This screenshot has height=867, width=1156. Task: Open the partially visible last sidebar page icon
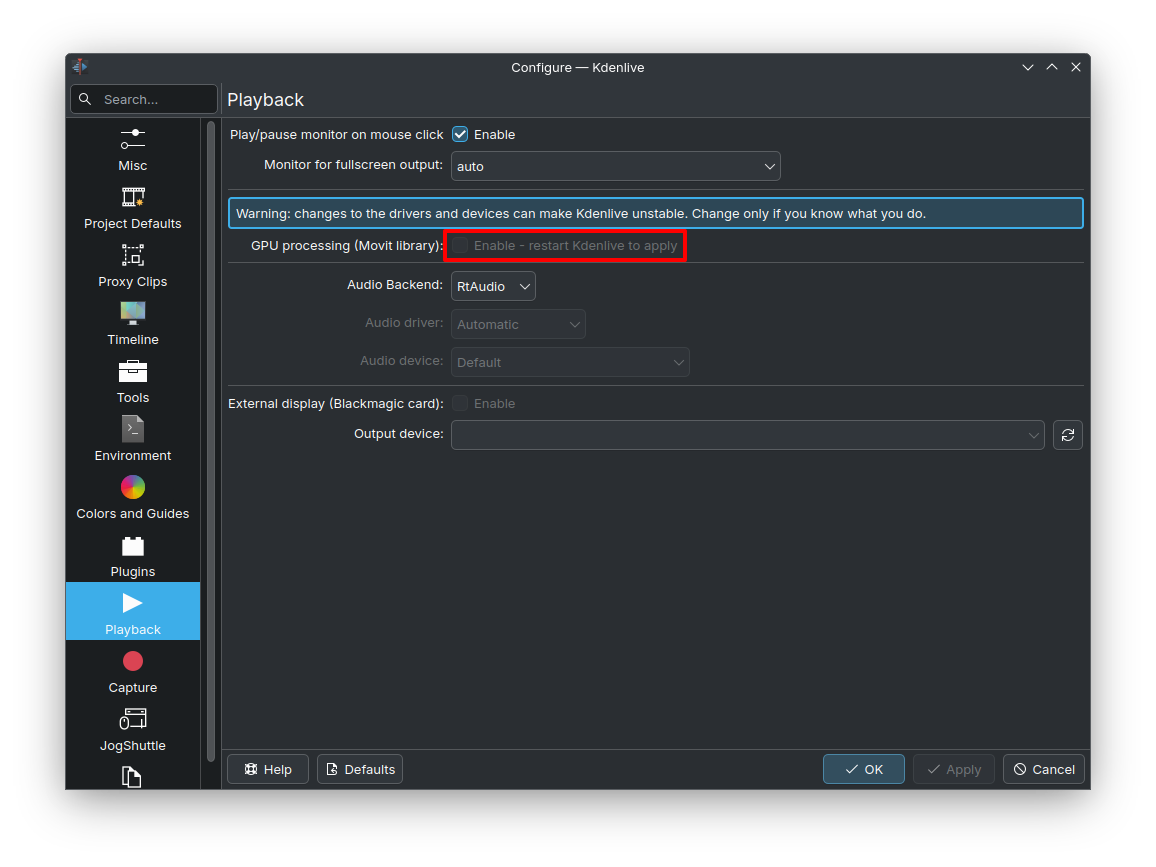132,776
